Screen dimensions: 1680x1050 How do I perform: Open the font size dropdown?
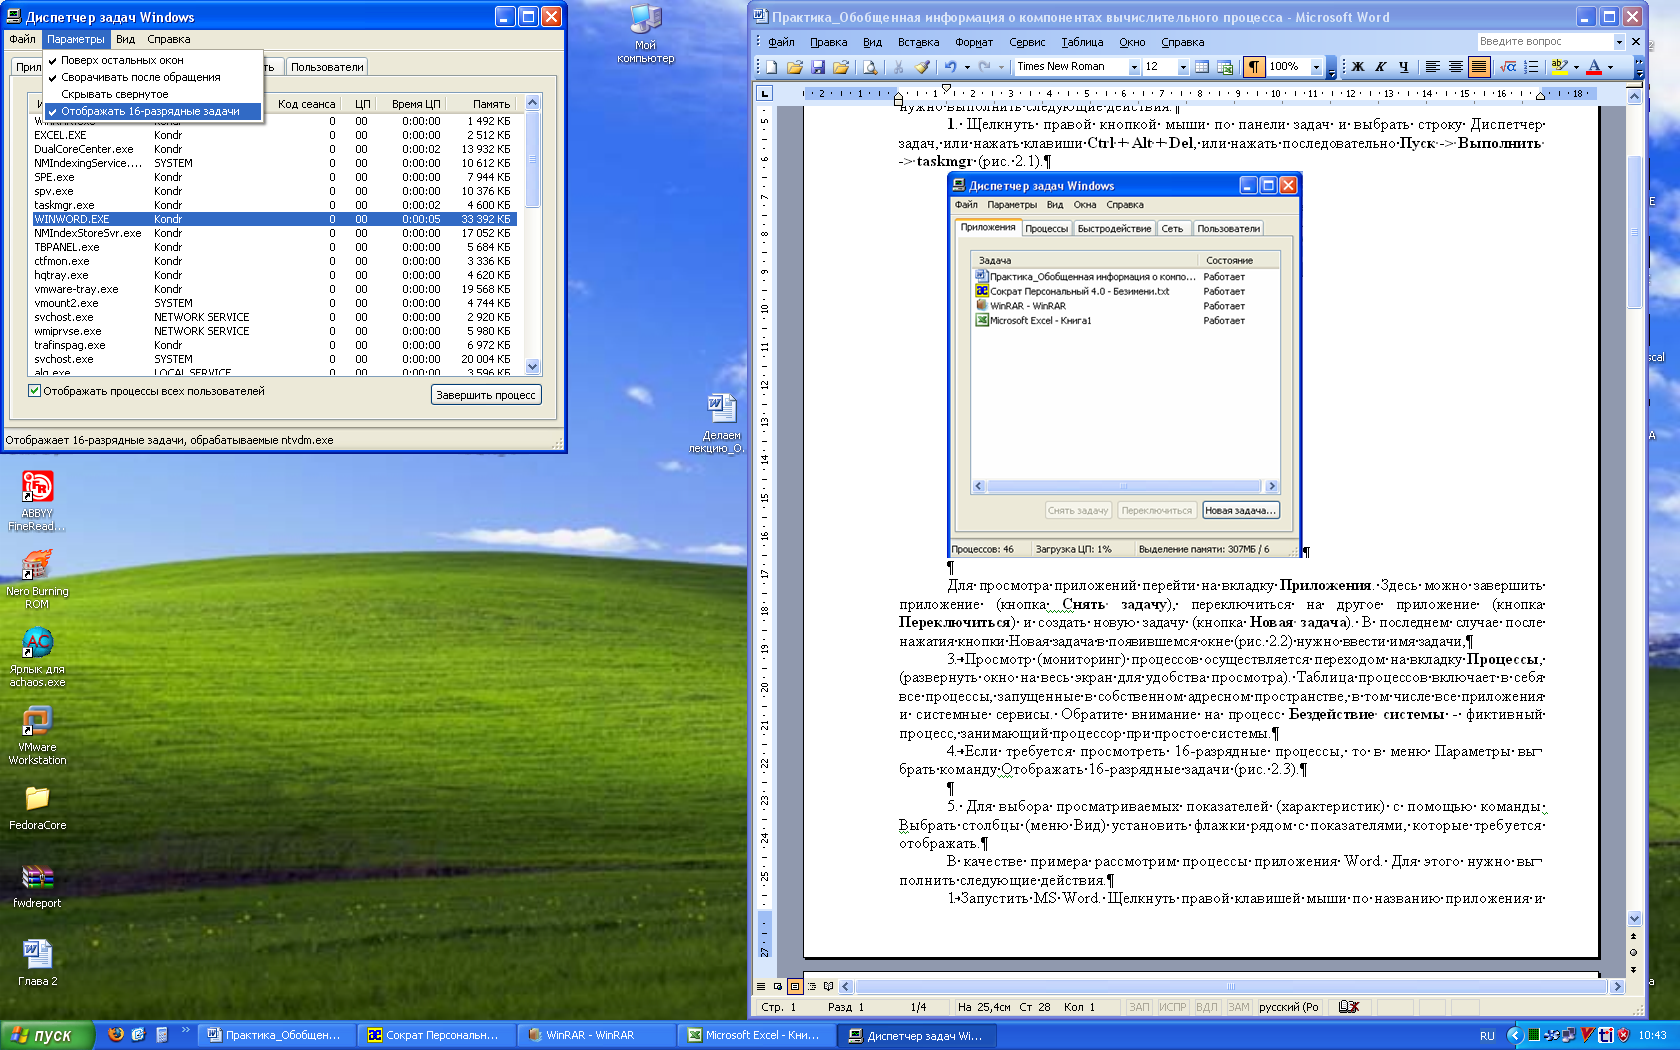[x=1183, y=67]
